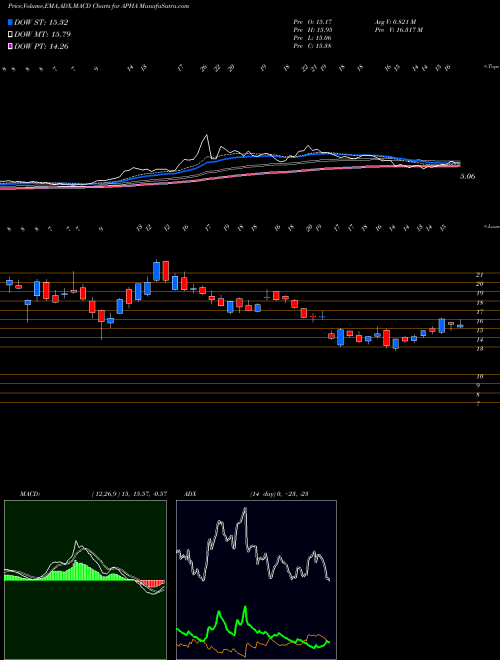Click the 'Avg V: 6.821 M' volume text

[x=395, y=21]
